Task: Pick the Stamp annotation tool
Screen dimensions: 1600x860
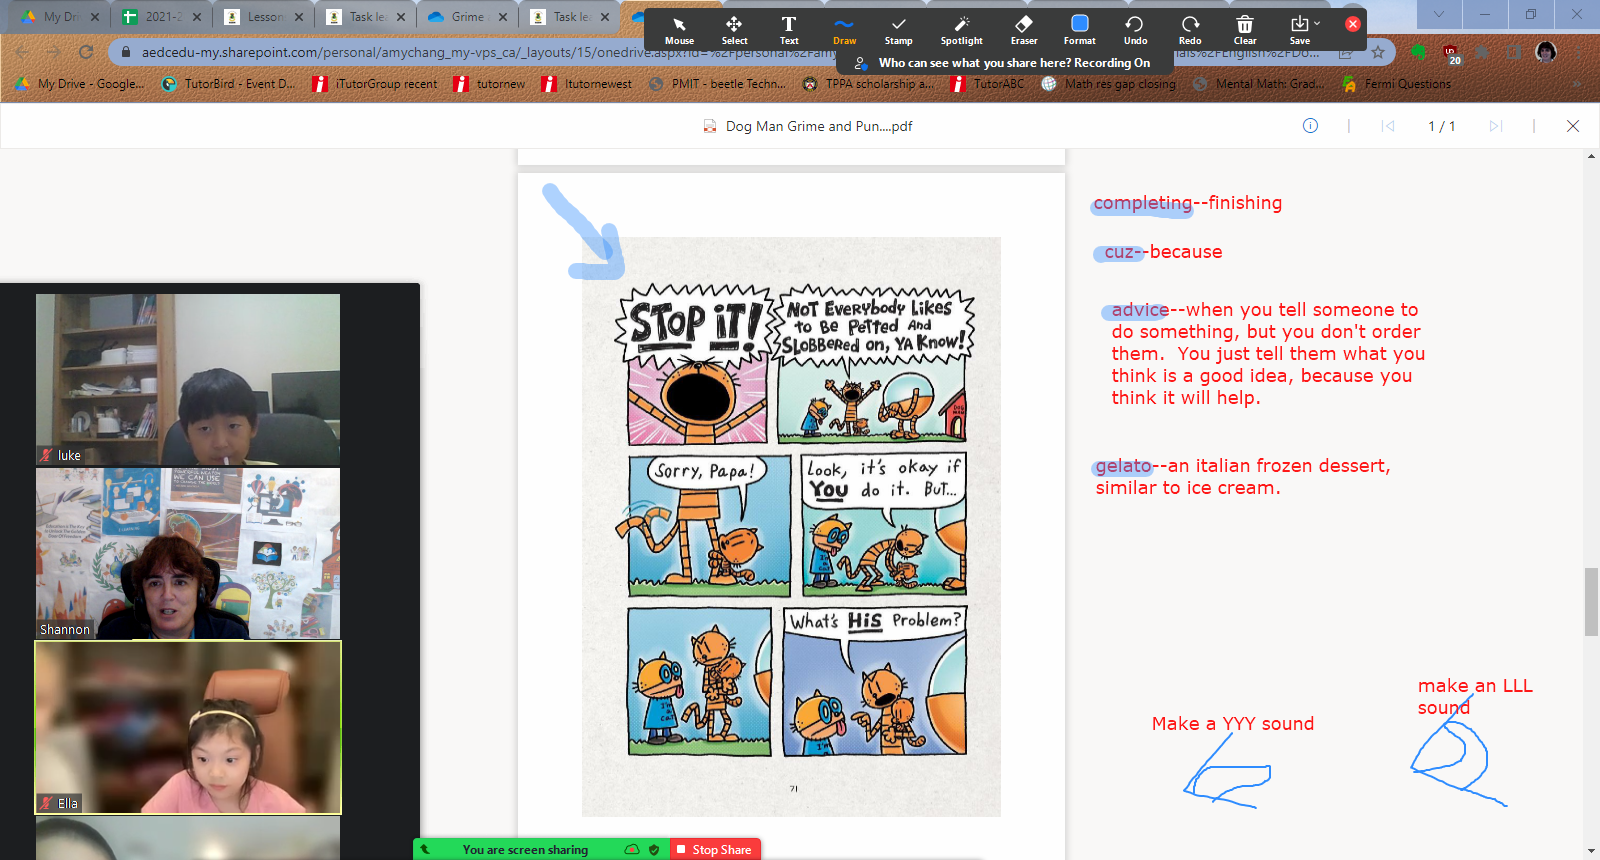Action: click(x=898, y=30)
